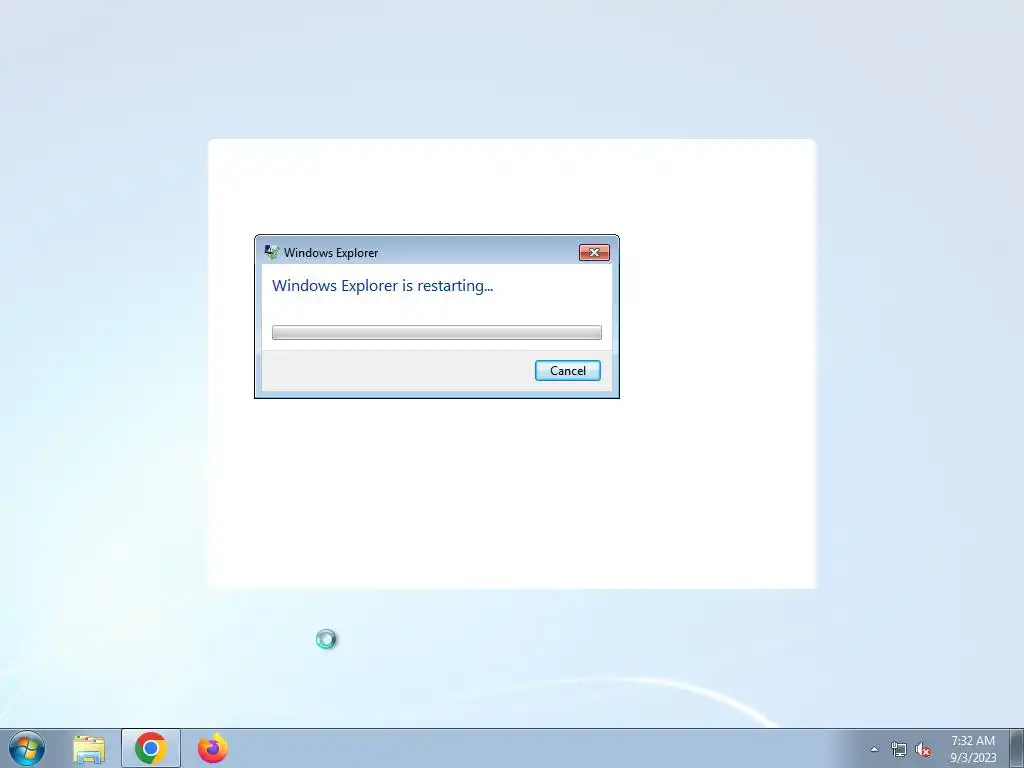The image size is (1024, 768).
Task: Click the muted volume tray icon
Action: pos(923,750)
